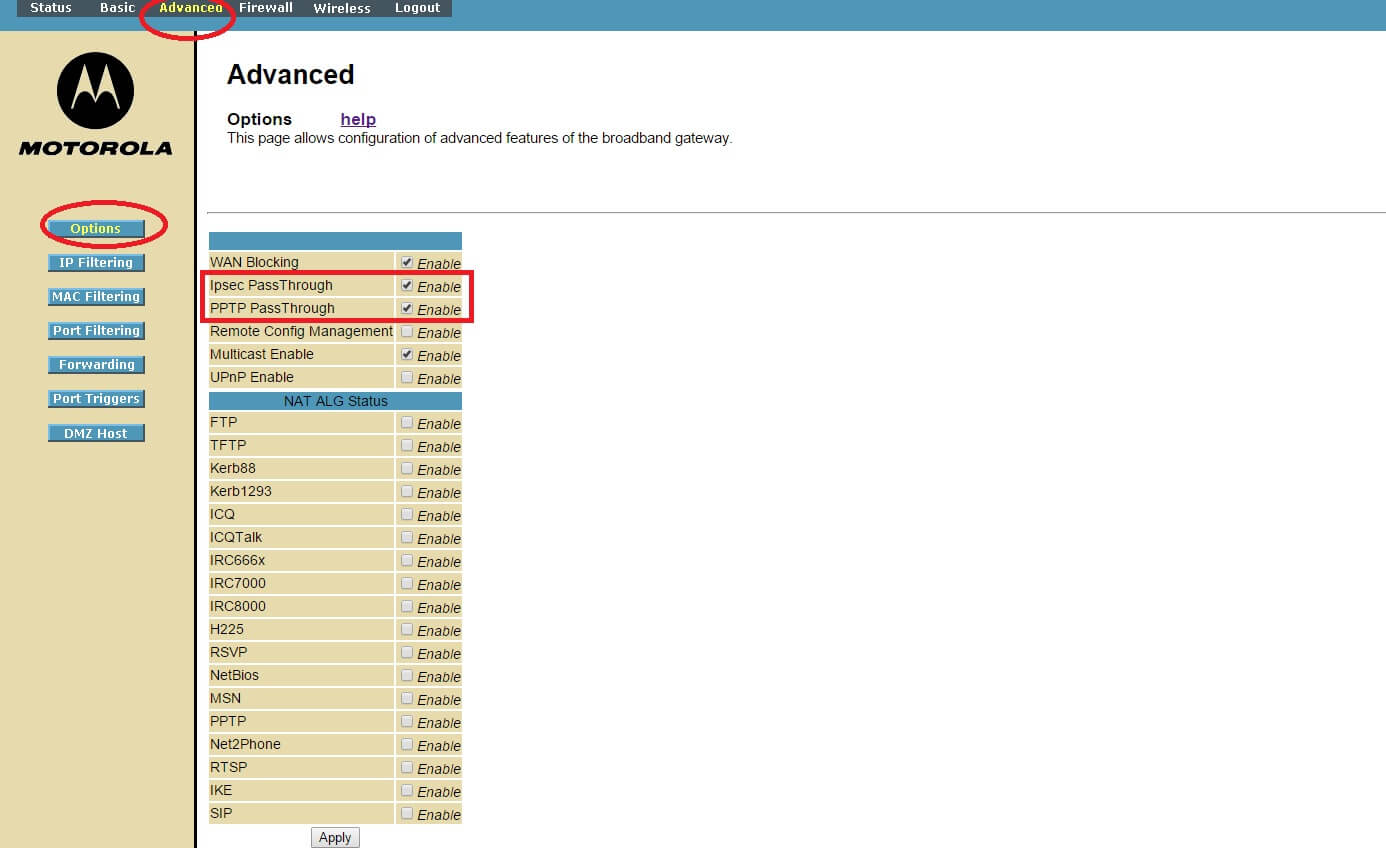Click the UPnP Enable label

point(252,377)
